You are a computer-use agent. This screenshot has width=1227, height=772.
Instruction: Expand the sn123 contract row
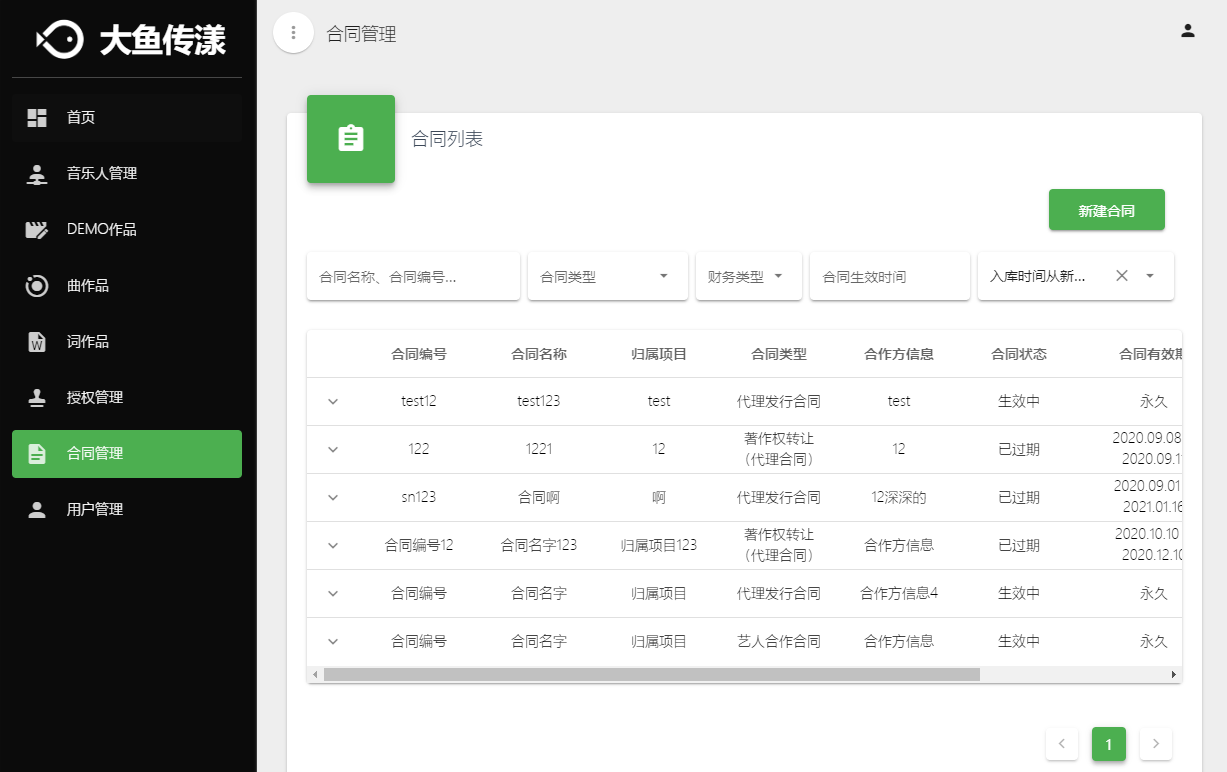pyautogui.click(x=333, y=498)
